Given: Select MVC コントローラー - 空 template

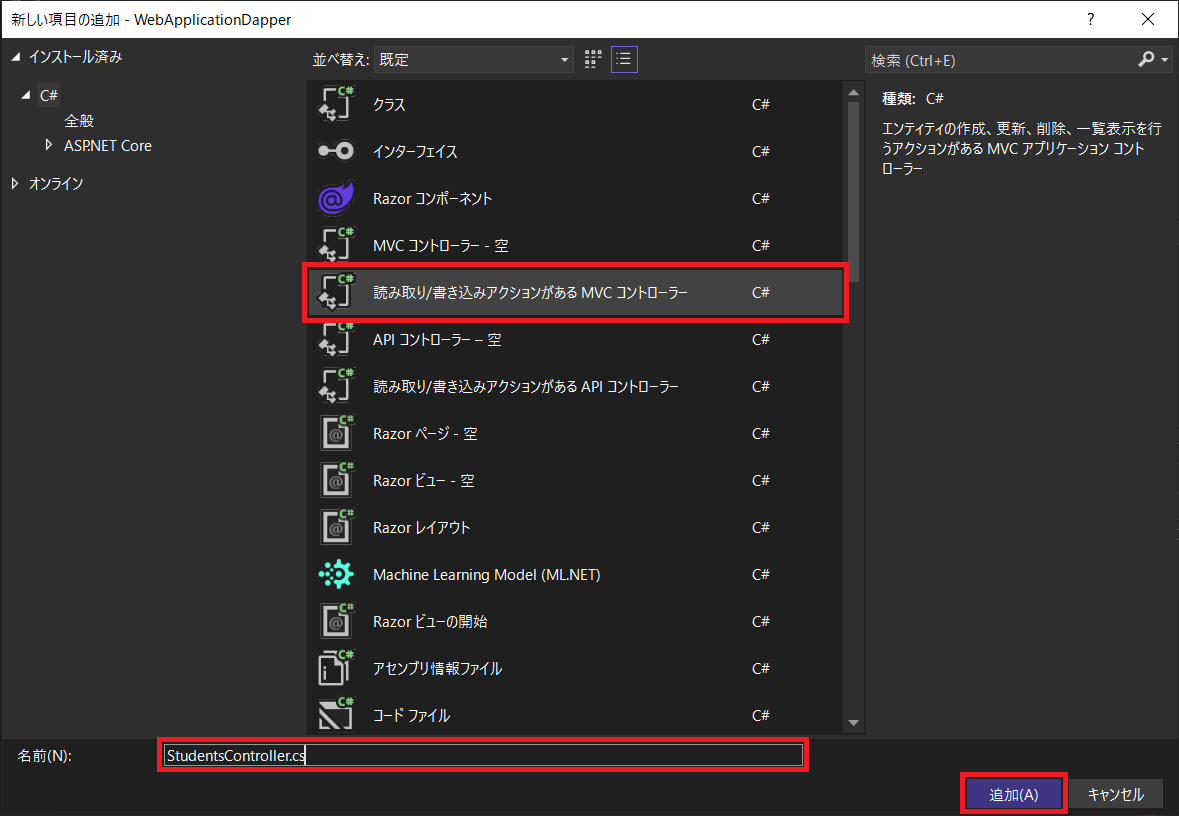Looking at the screenshot, I should click(x=440, y=245).
